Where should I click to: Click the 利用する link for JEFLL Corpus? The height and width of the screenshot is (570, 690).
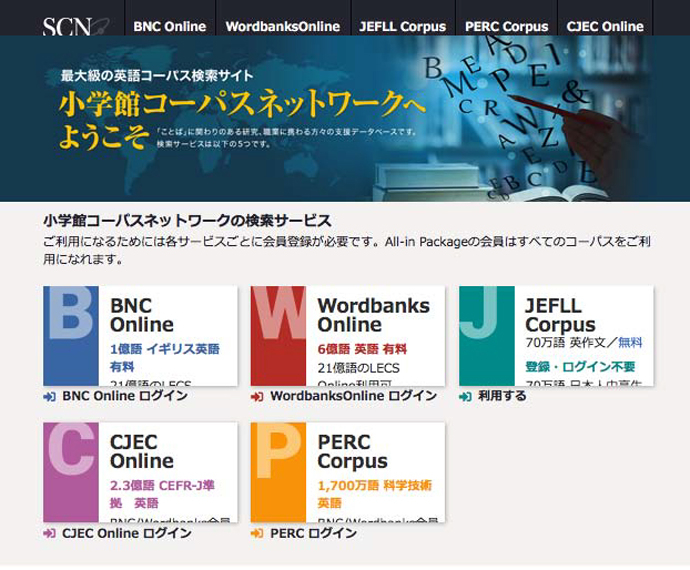tap(502, 396)
